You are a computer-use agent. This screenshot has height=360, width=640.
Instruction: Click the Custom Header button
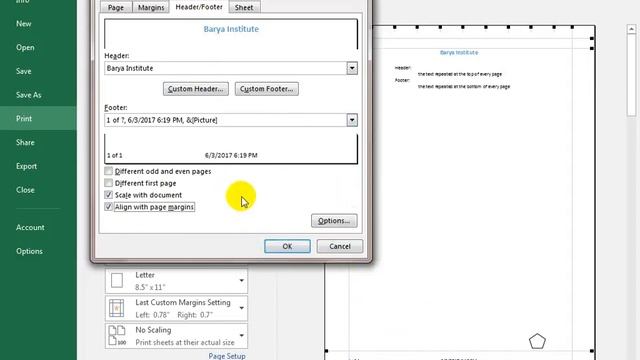click(196, 89)
